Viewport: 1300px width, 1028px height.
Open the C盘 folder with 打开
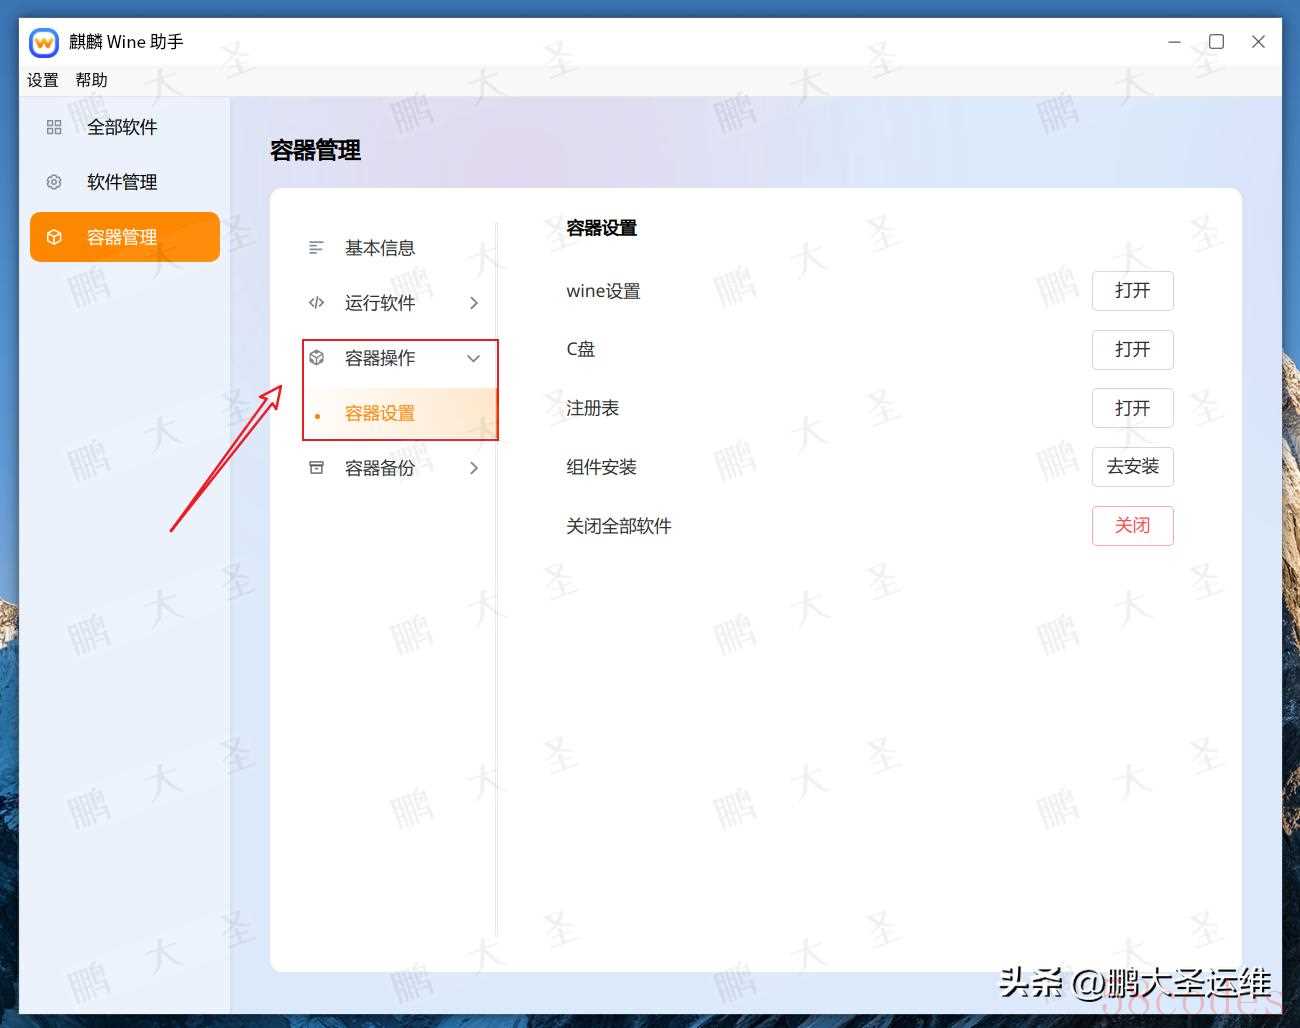click(1132, 350)
